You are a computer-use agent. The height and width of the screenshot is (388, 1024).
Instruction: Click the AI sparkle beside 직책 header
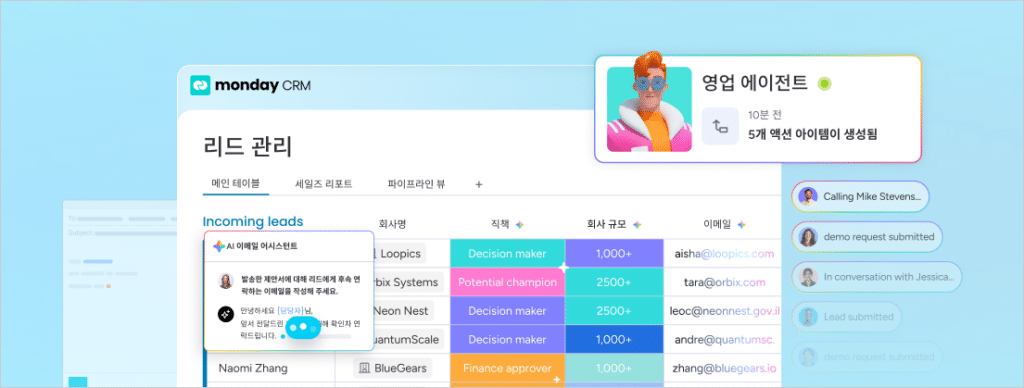[x=520, y=224]
